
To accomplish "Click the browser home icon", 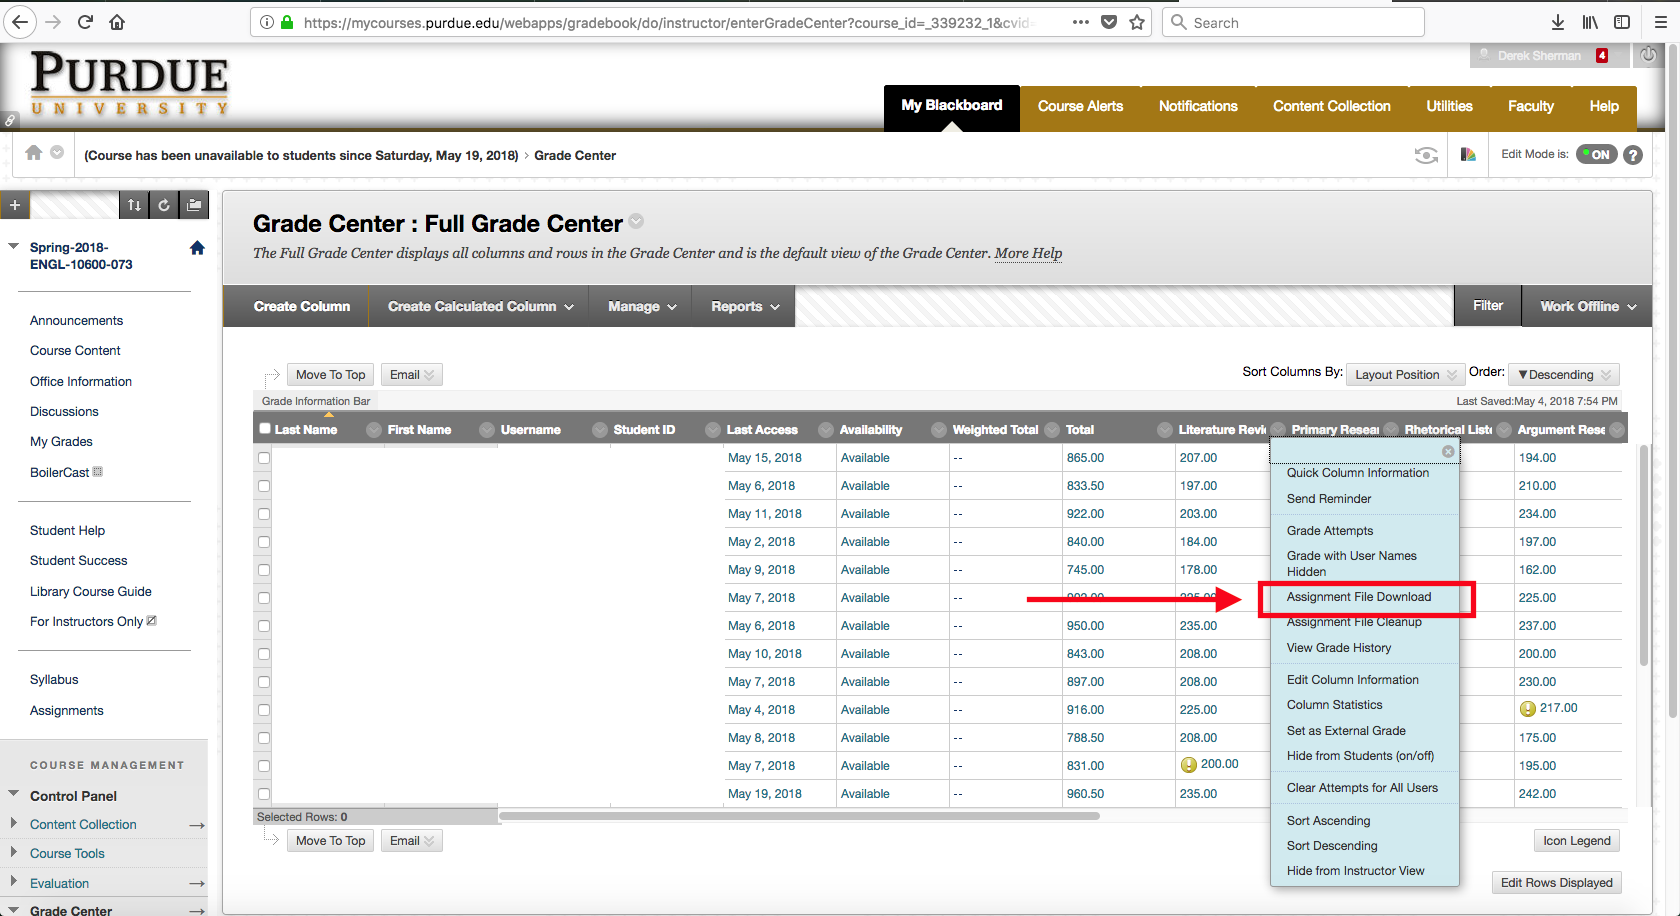I will [117, 22].
